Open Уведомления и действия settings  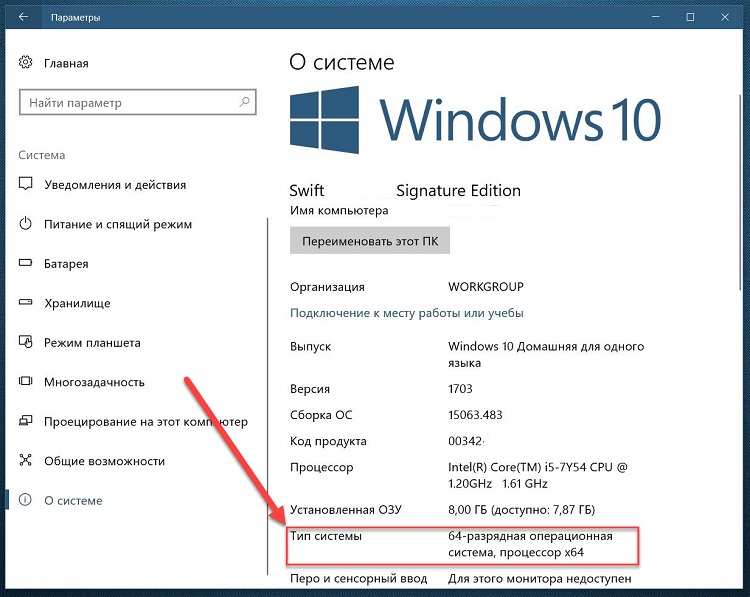[x=115, y=185]
